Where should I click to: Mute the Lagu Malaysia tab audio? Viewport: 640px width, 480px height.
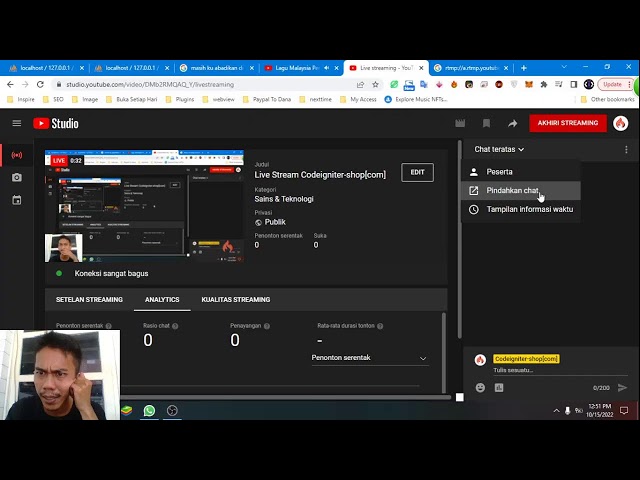[x=327, y=68]
